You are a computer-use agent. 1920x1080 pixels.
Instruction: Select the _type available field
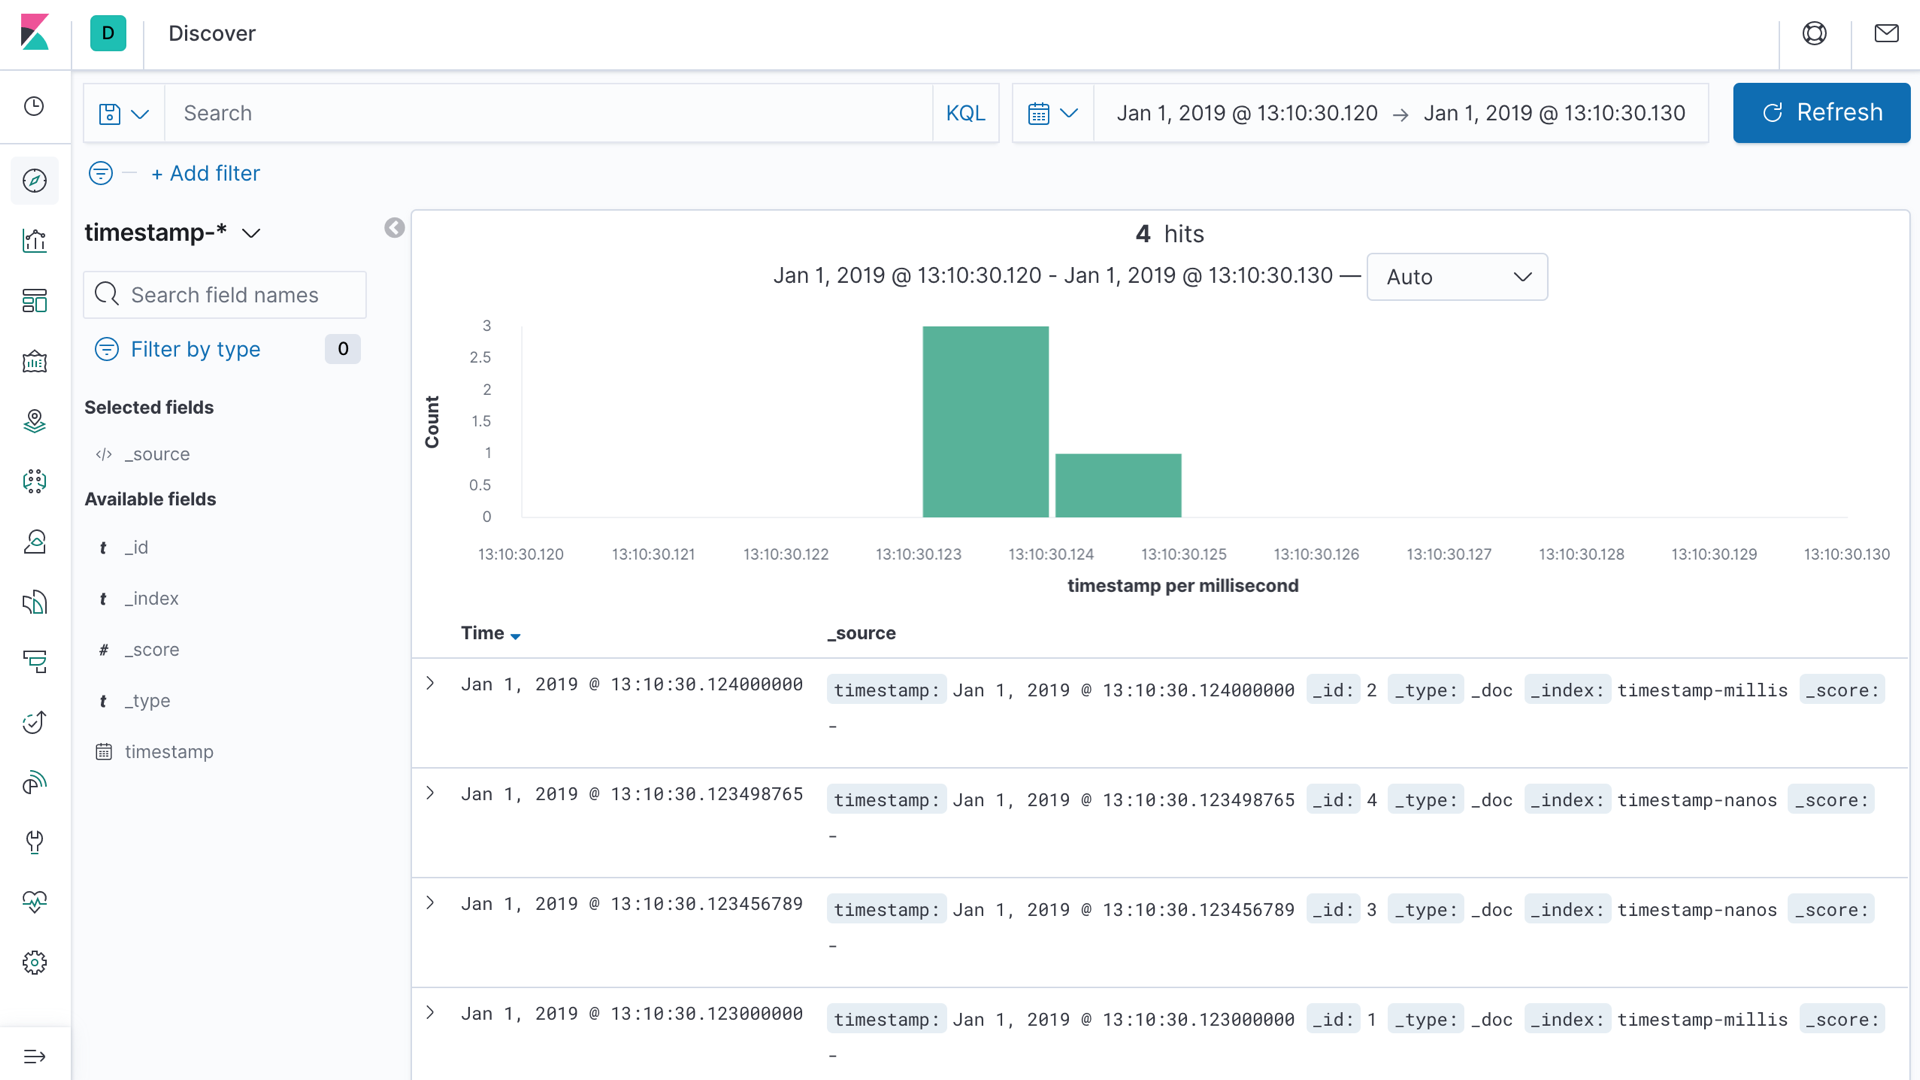147,701
